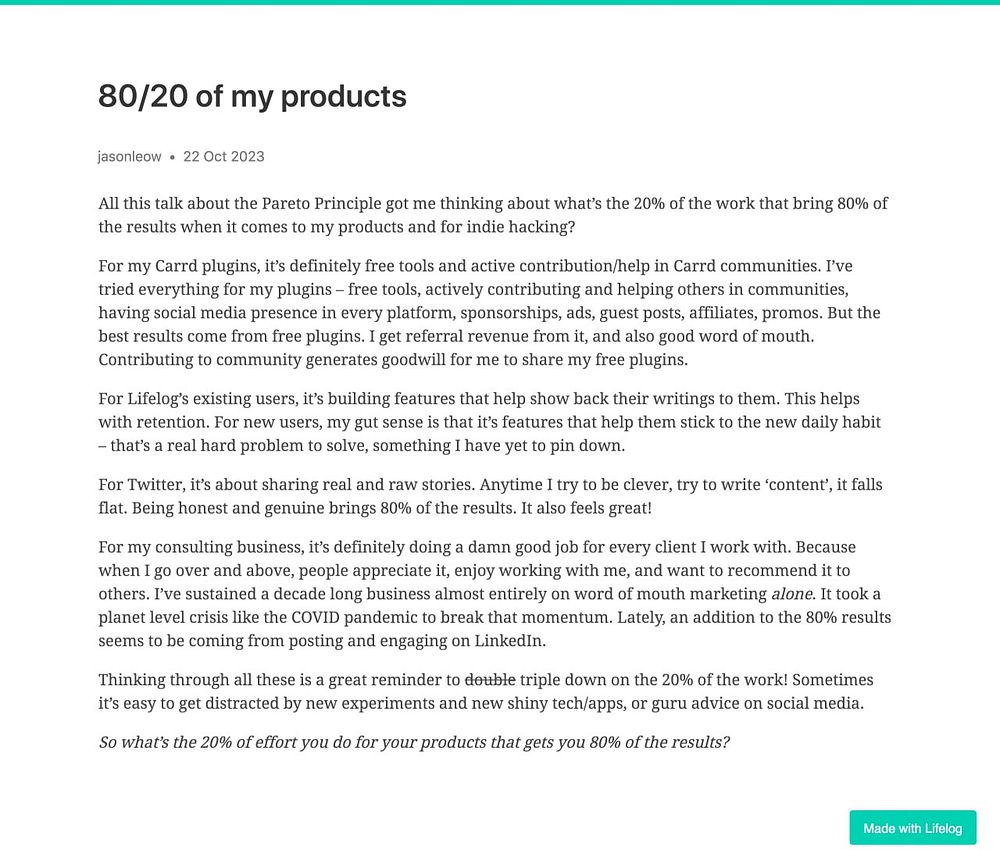Click the struck-through word double
This screenshot has width=1000, height=865.
[490, 679]
